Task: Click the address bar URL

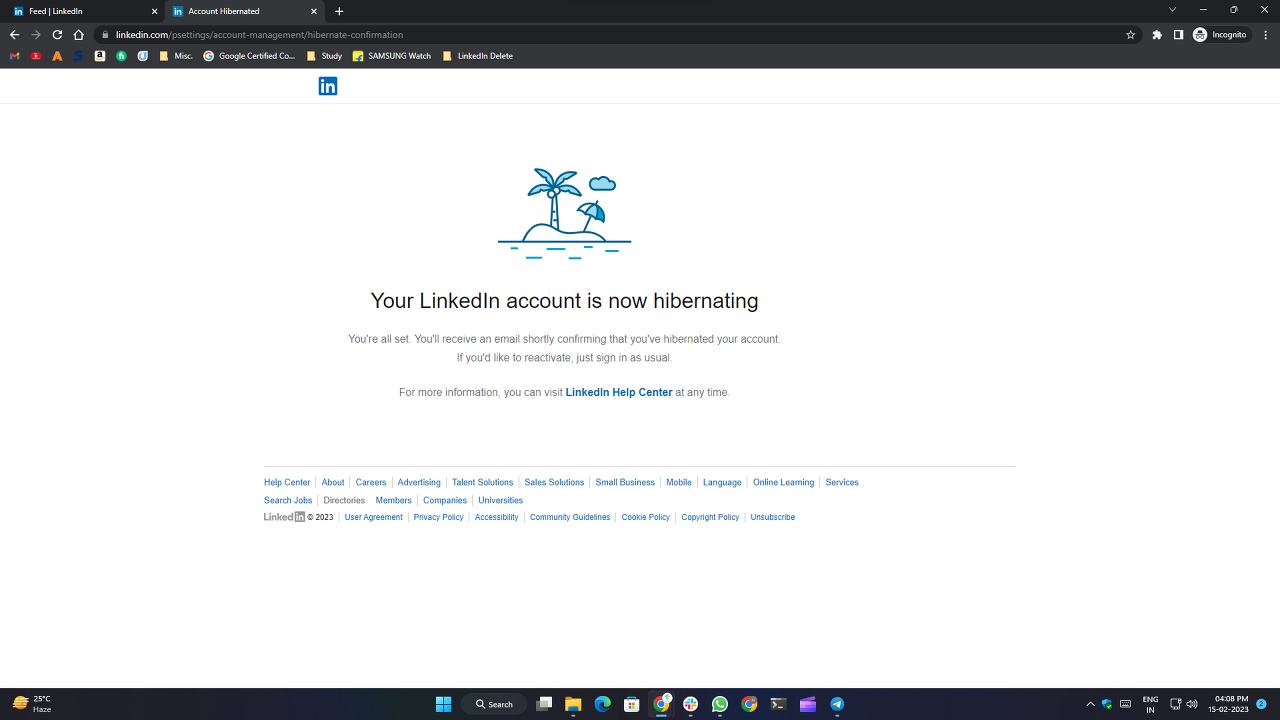Action: coord(259,34)
